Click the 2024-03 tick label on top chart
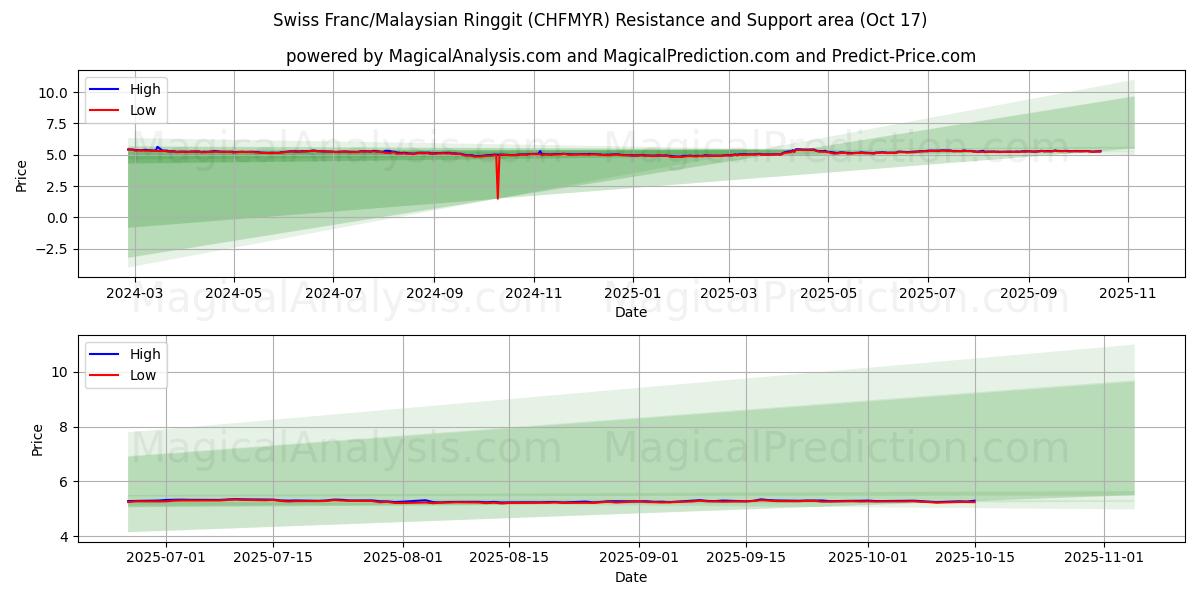This screenshot has height=600, width=1200. coord(134,294)
